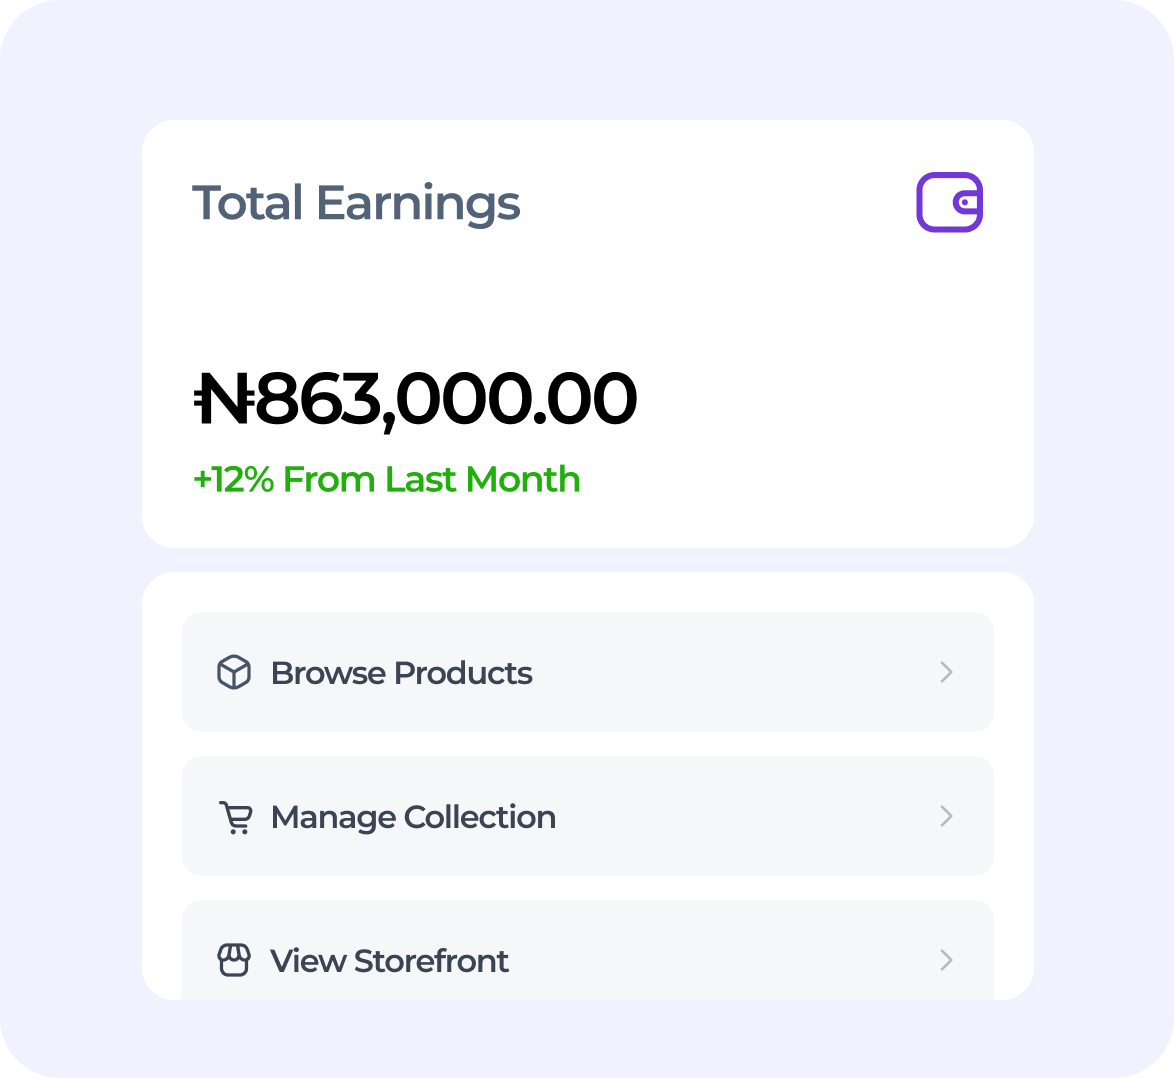1174x1078 pixels.
Task: Click the +12% From Last Month text
Action: (386, 480)
